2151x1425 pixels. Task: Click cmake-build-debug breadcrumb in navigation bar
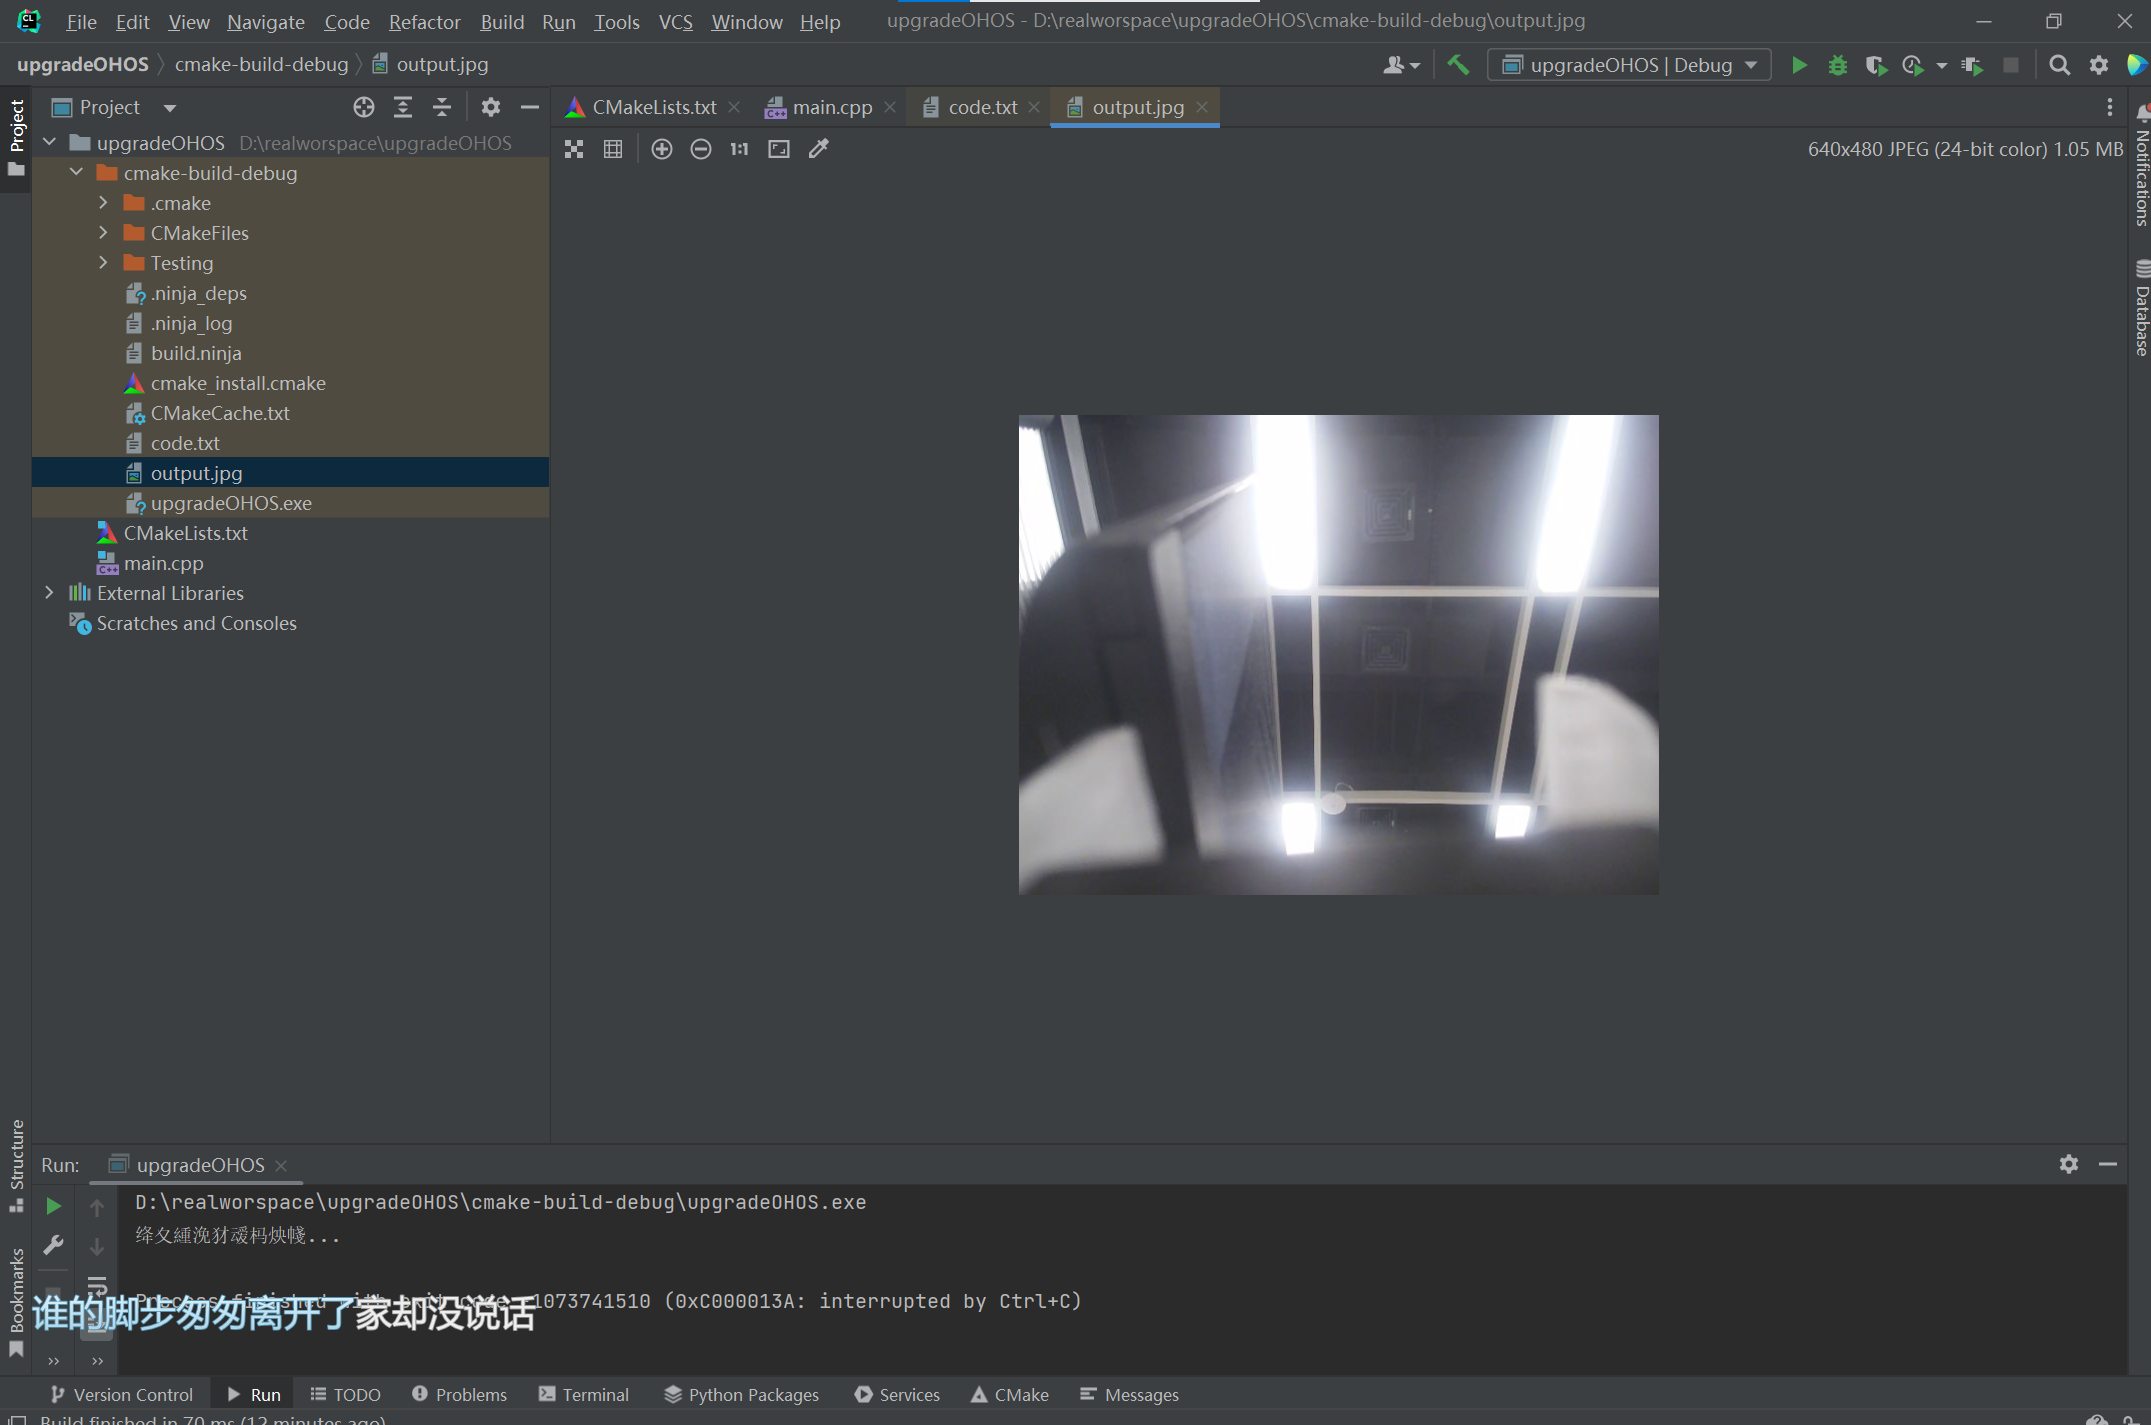coord(261,64)
